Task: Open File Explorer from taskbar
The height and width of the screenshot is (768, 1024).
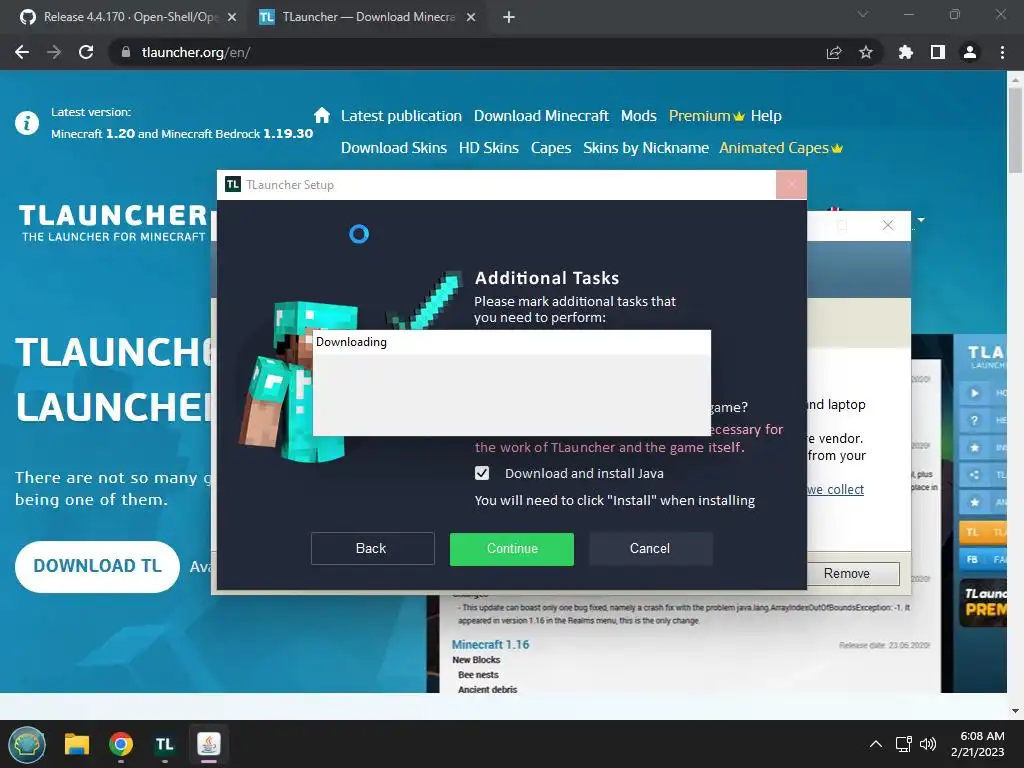Action: pyautogui.click(x=76, y=744)
